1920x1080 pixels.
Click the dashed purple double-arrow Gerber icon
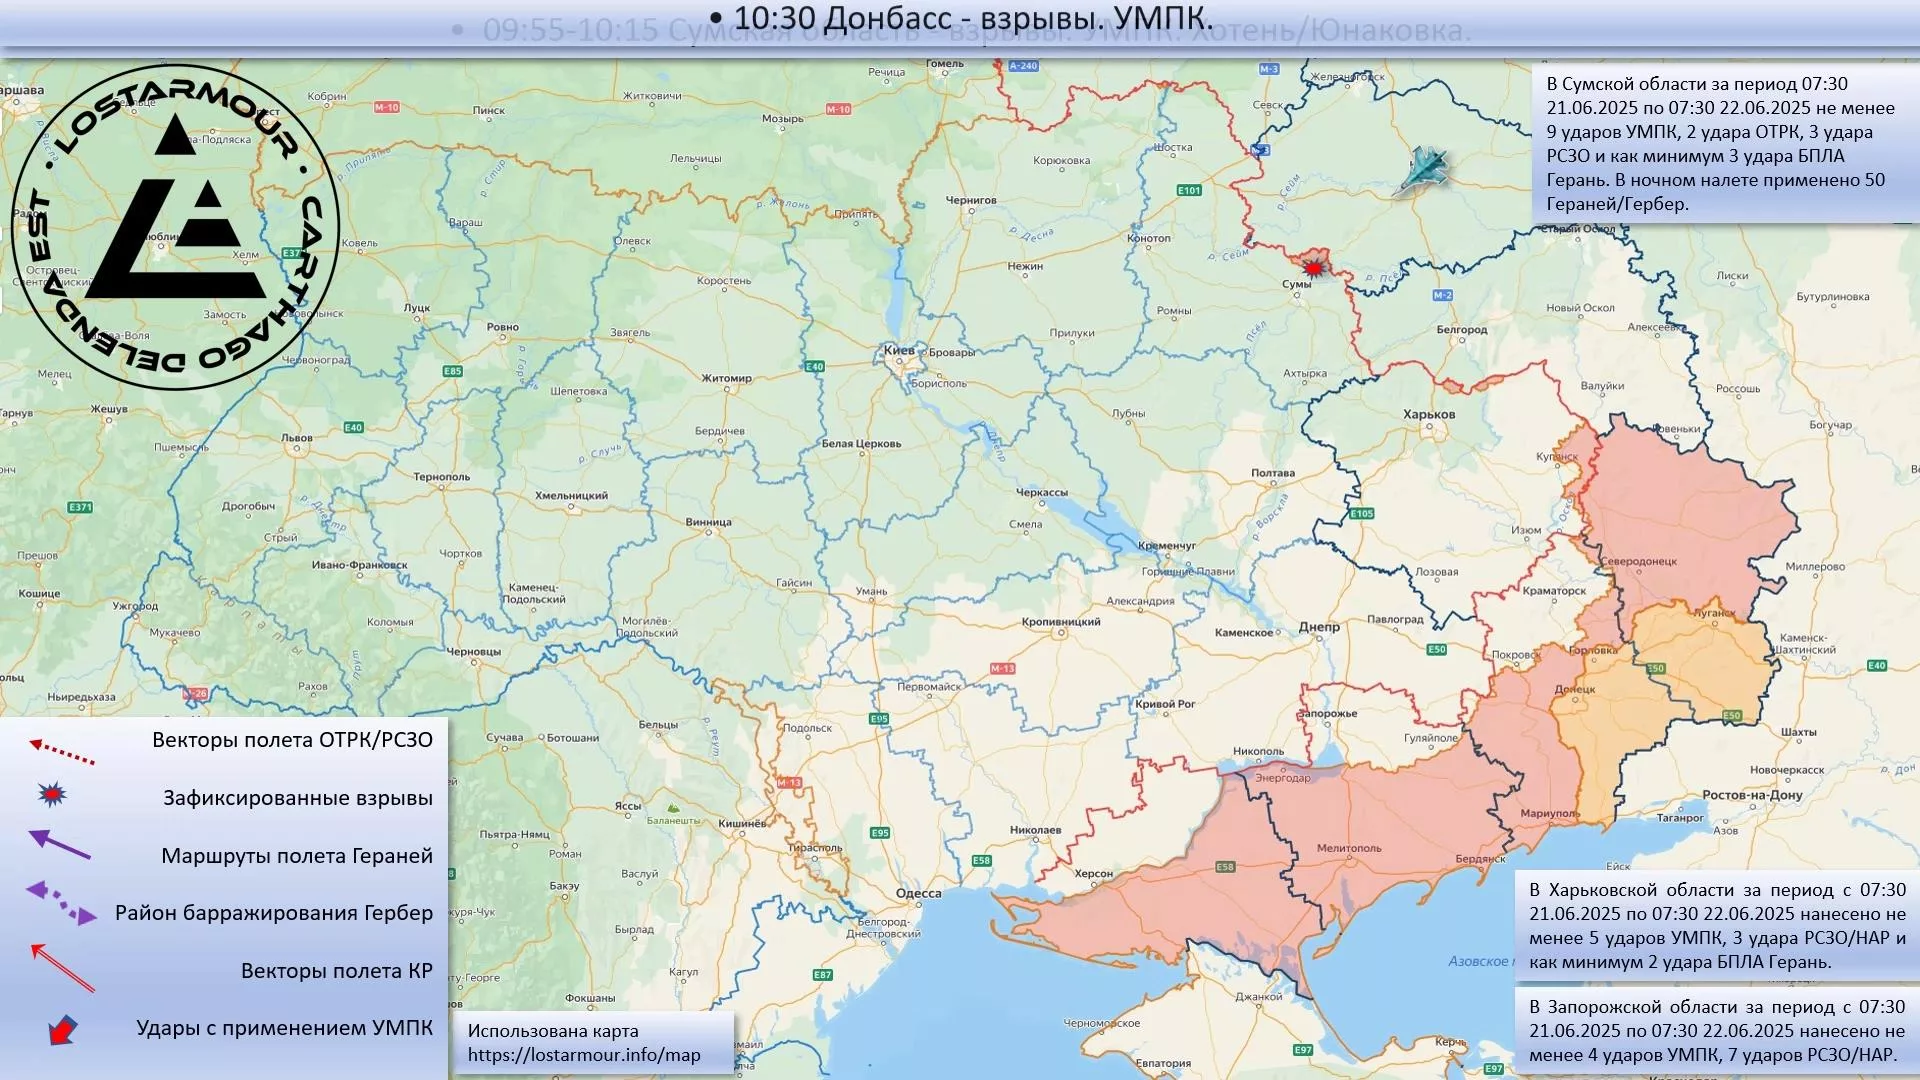click(x=62, y=902)
